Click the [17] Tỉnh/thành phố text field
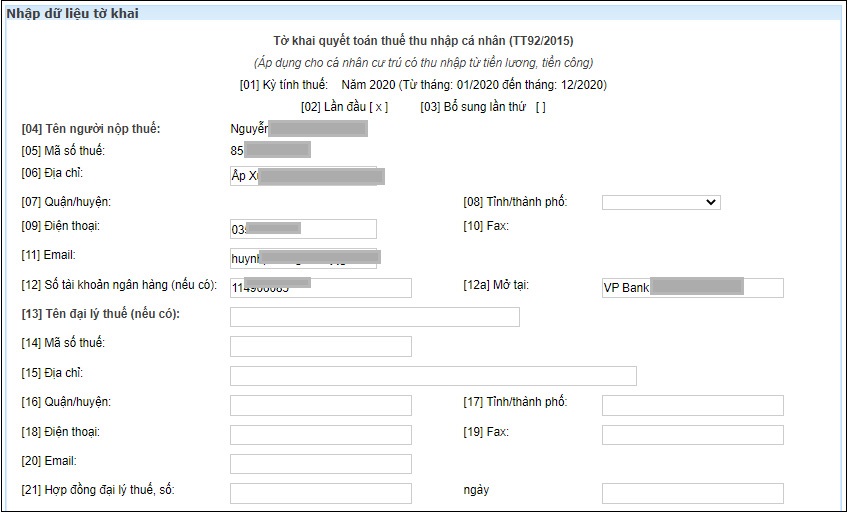 tap(692, 405)
